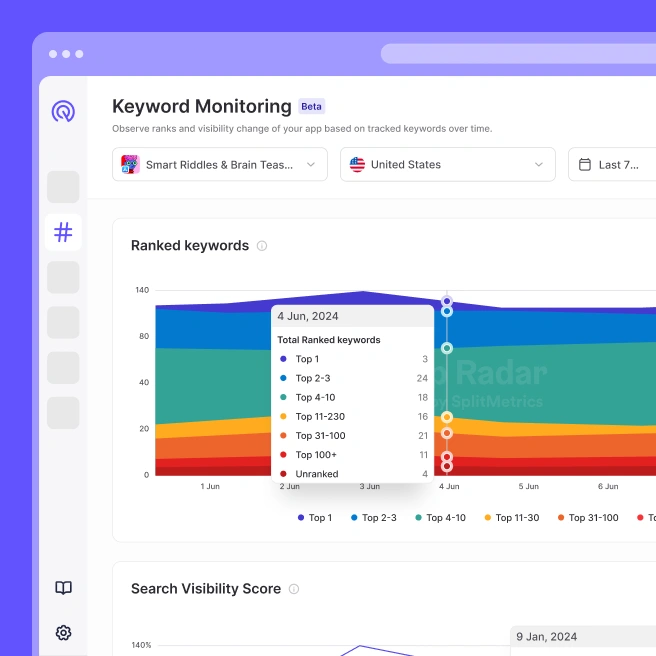Click the info icon next to Search Visibility Score
This screenshot has width=656, height=656.
[x=294, y=589]
